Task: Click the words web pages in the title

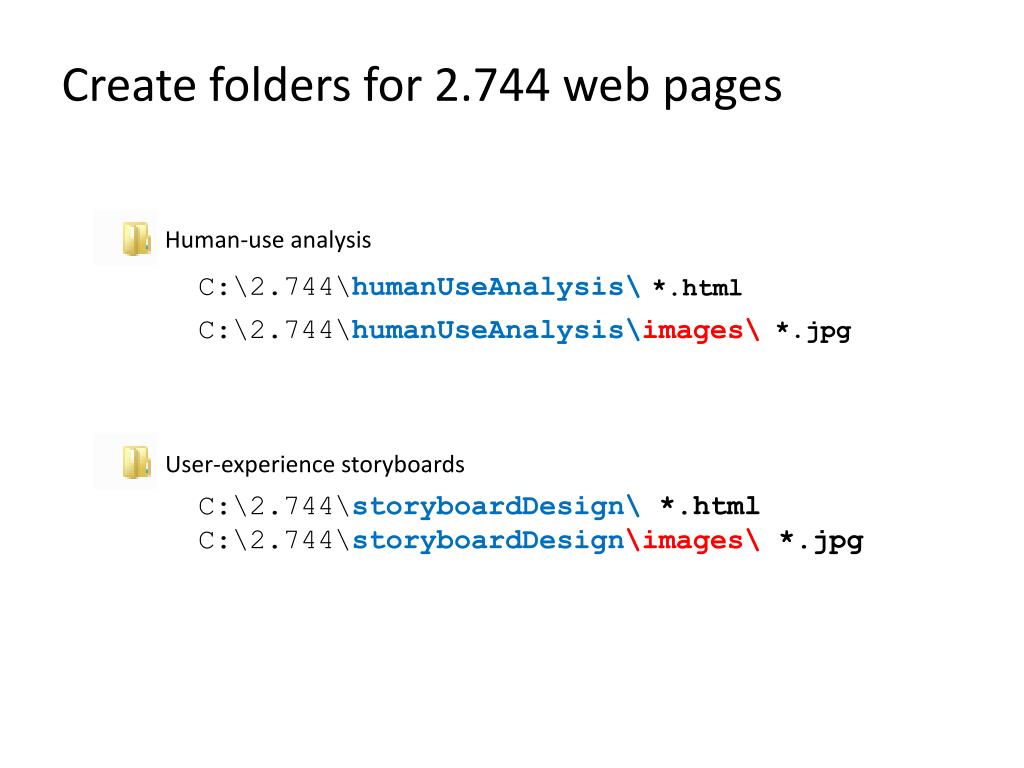Action: click(x=673, y=88)
